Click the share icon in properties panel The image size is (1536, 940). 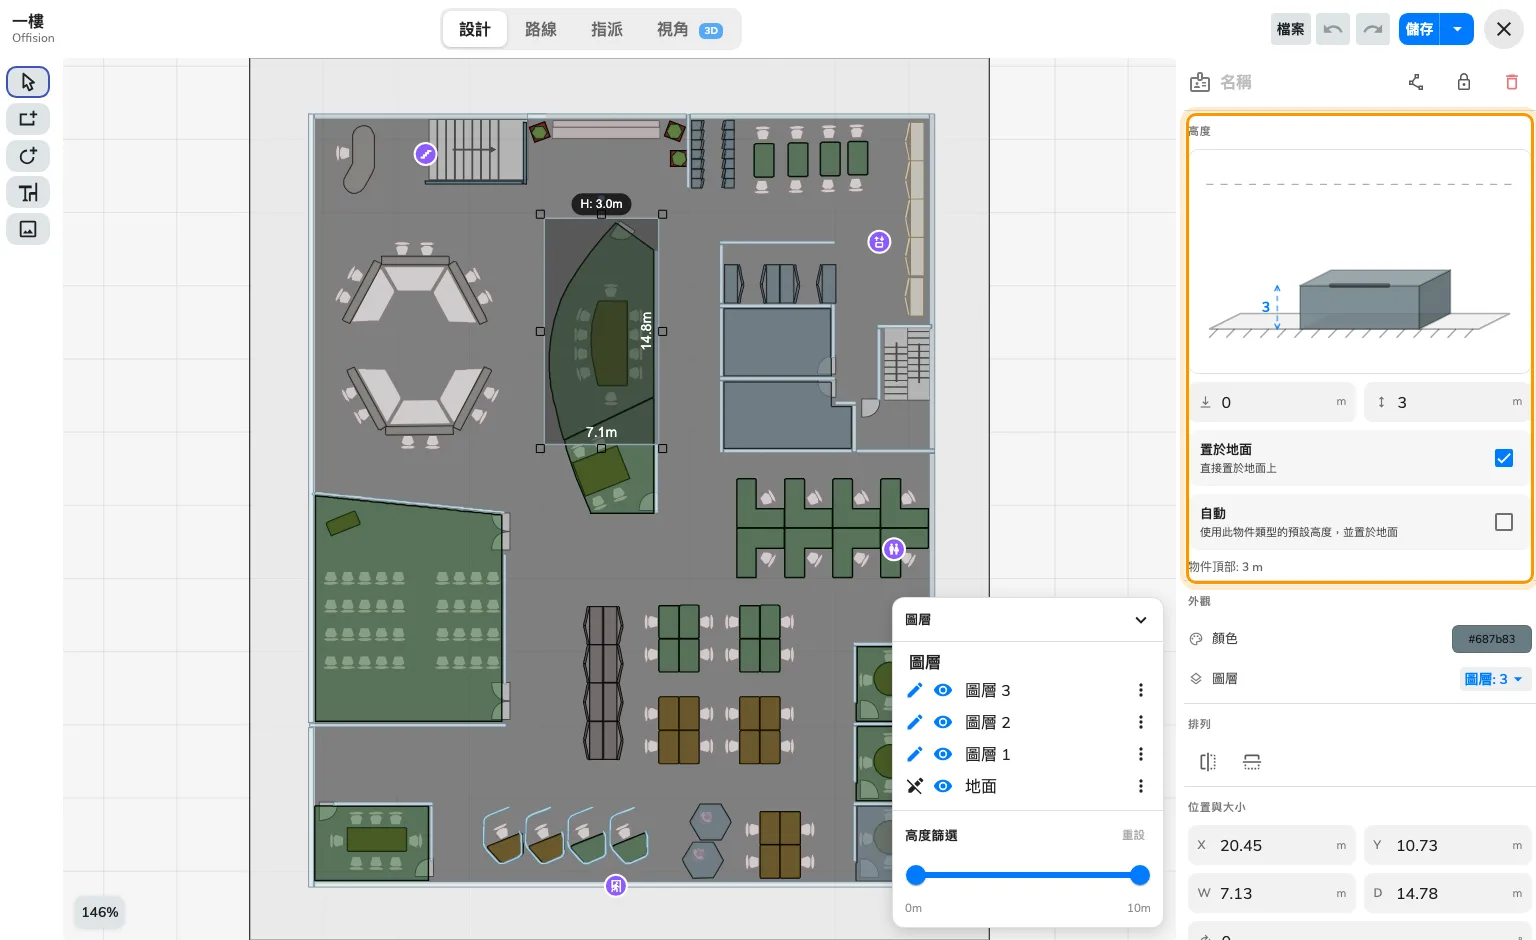click(1416, 82)
